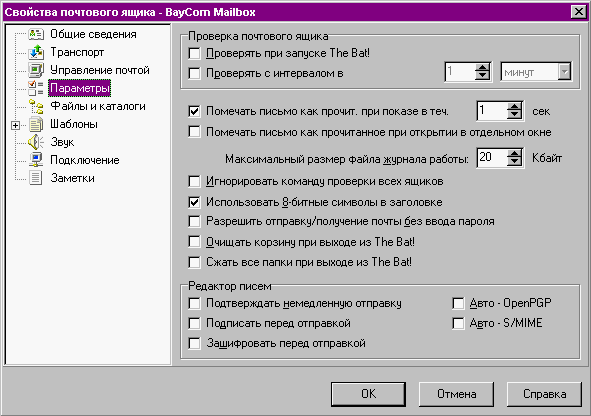Open the Звук section label in tree
Viewport: 591px width, 416px height.
click(x=63, y=142)
